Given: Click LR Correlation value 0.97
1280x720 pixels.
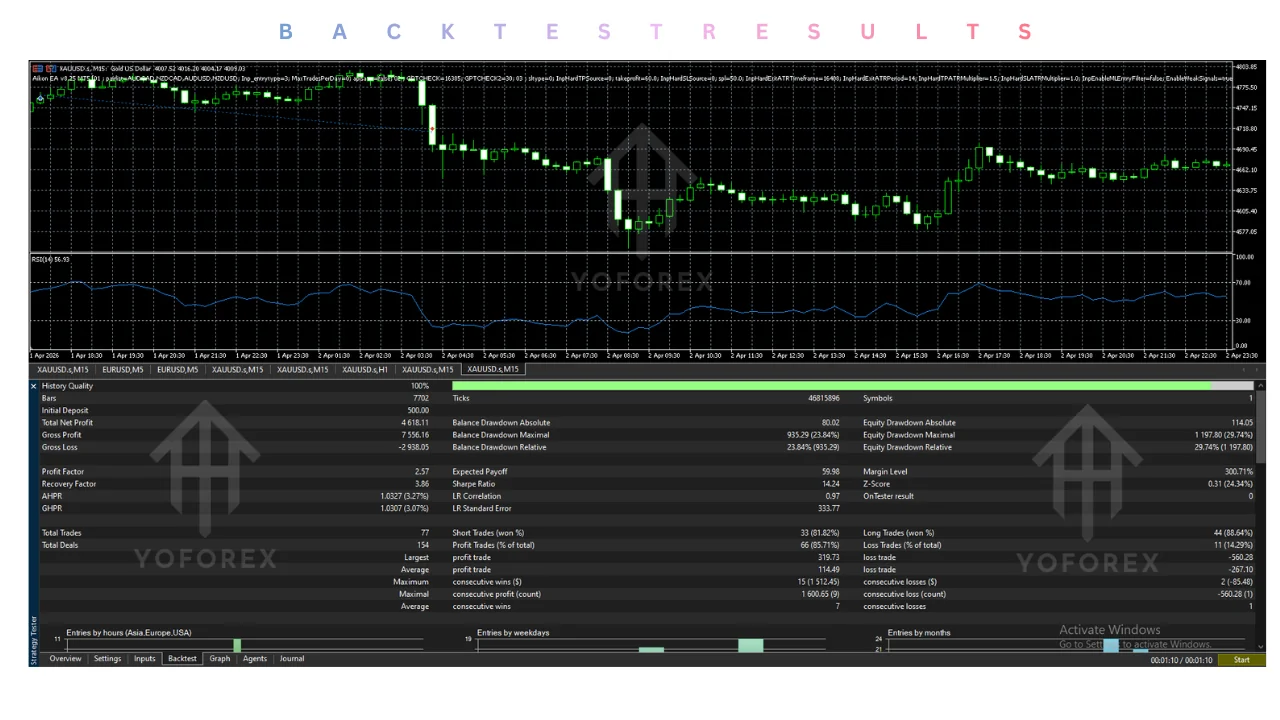Looking at the screenshot, I should click(x=833, y=496).
